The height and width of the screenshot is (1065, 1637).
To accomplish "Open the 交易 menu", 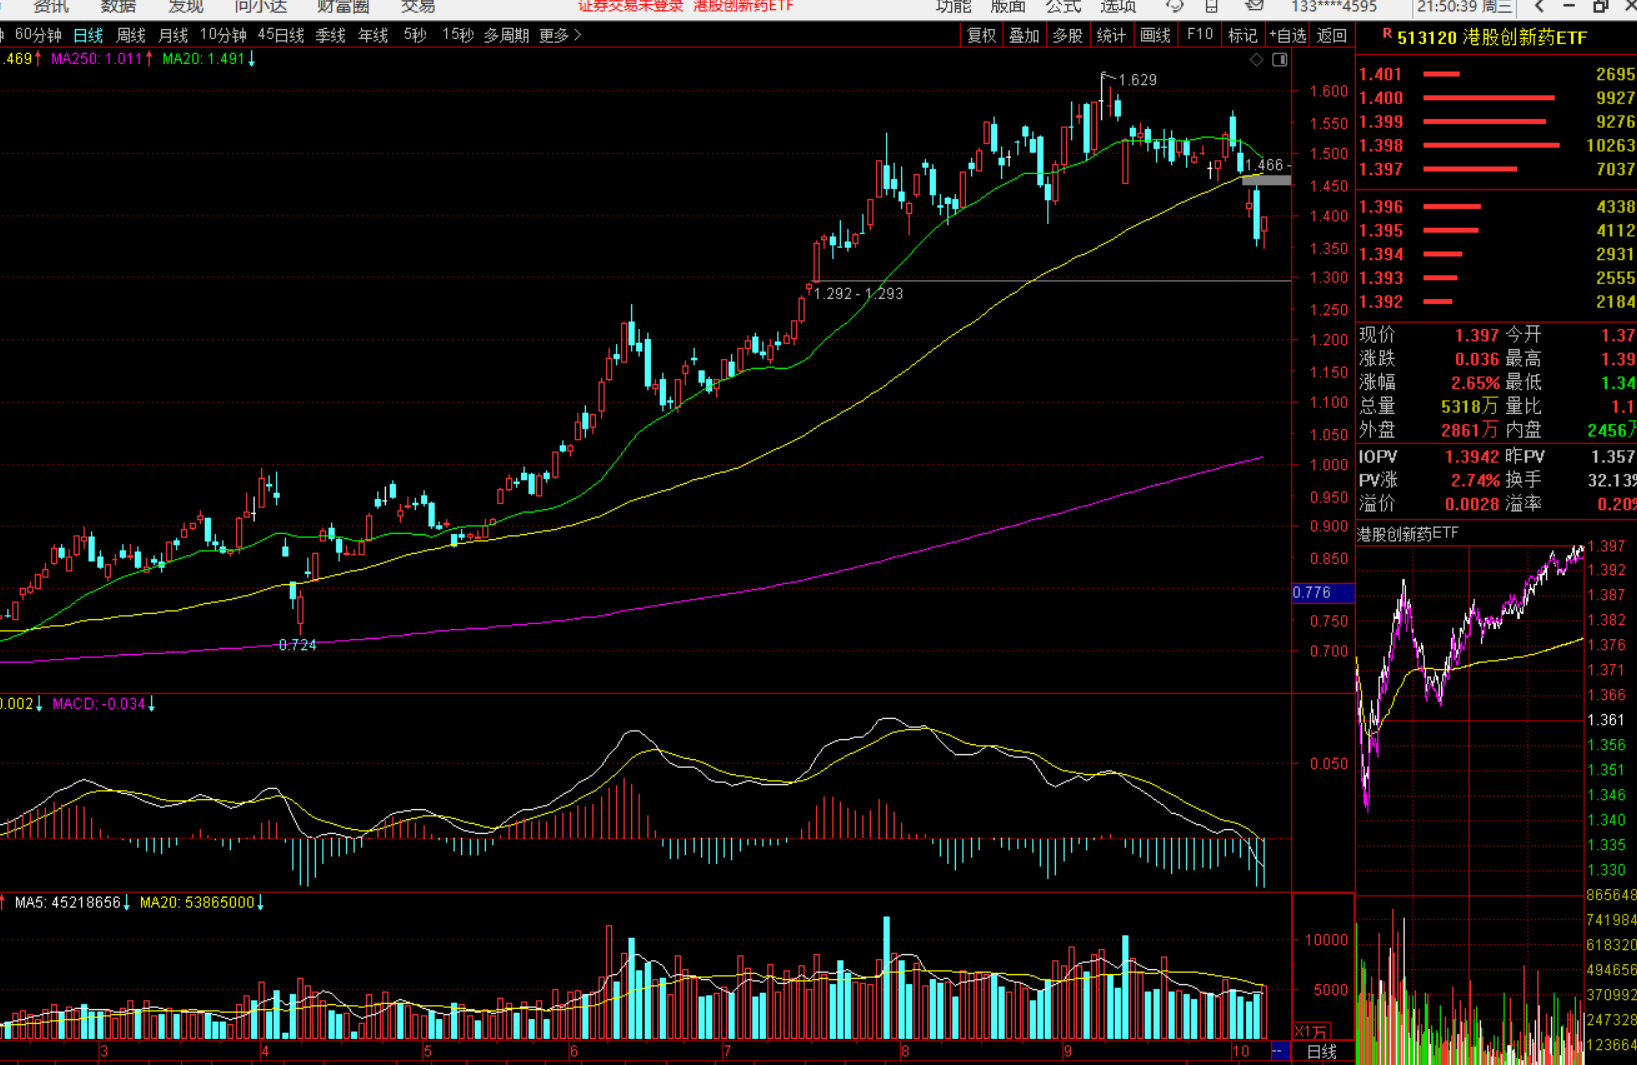I will tap(418, 7).
